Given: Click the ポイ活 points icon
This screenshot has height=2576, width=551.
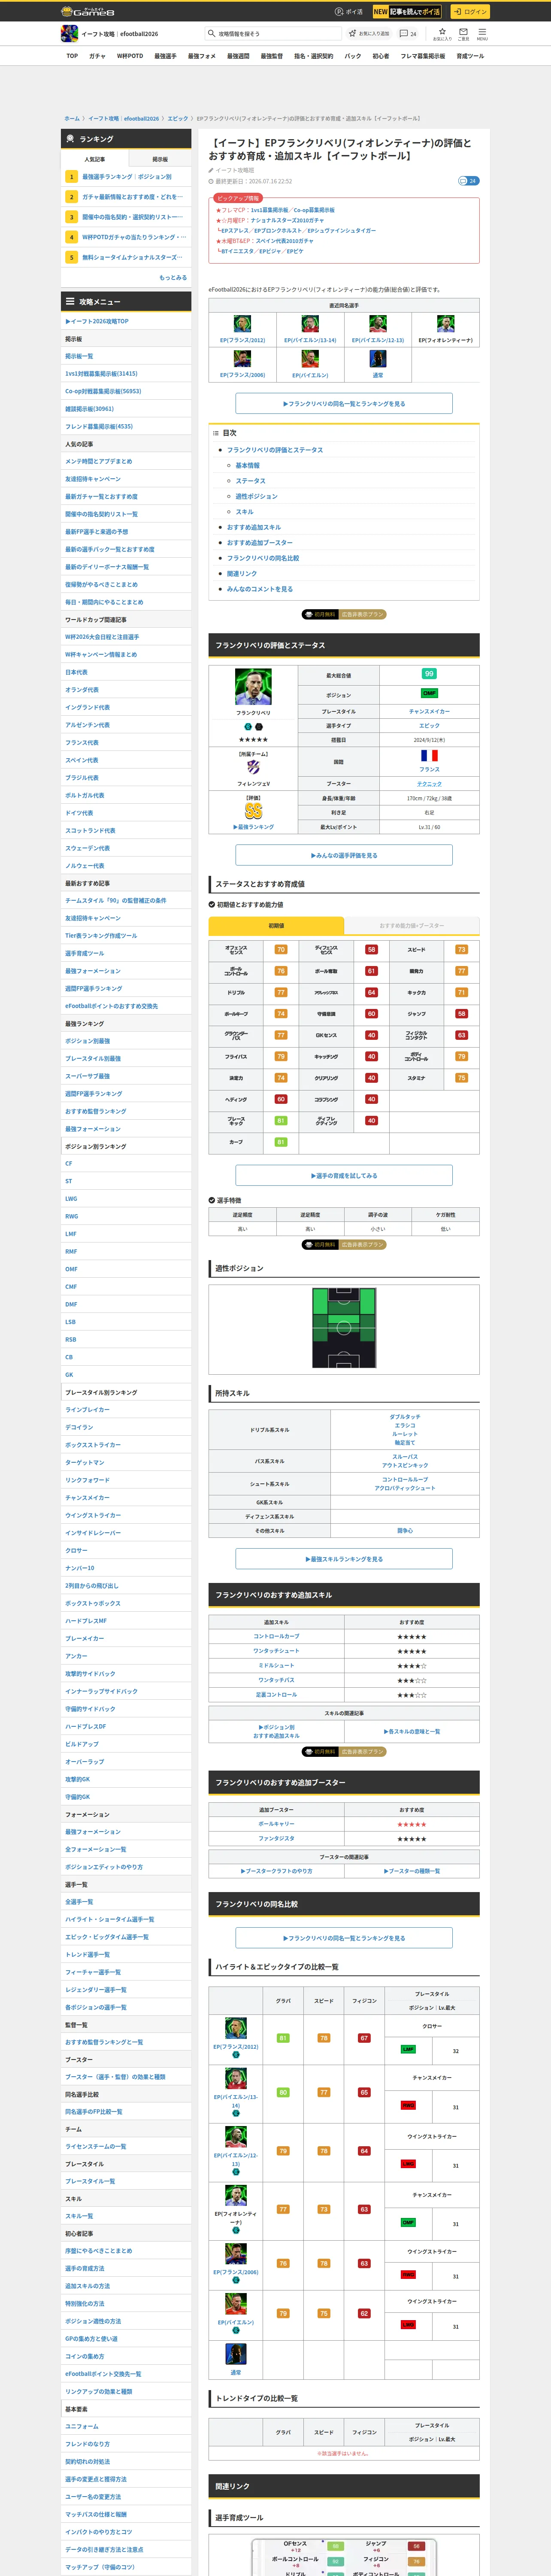Looking at the screenshot, I should click(349, 12).
